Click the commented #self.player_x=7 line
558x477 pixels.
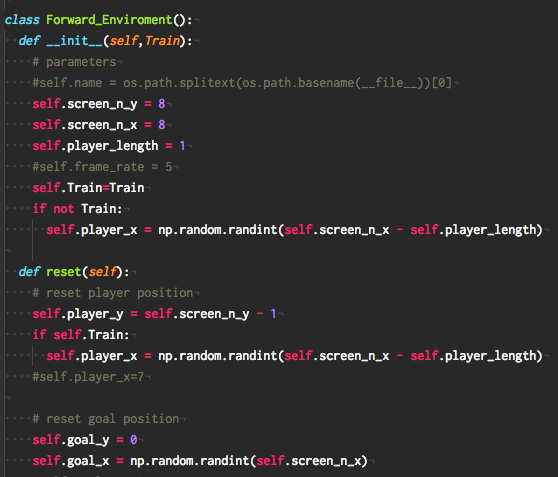[x=88, y=377]
